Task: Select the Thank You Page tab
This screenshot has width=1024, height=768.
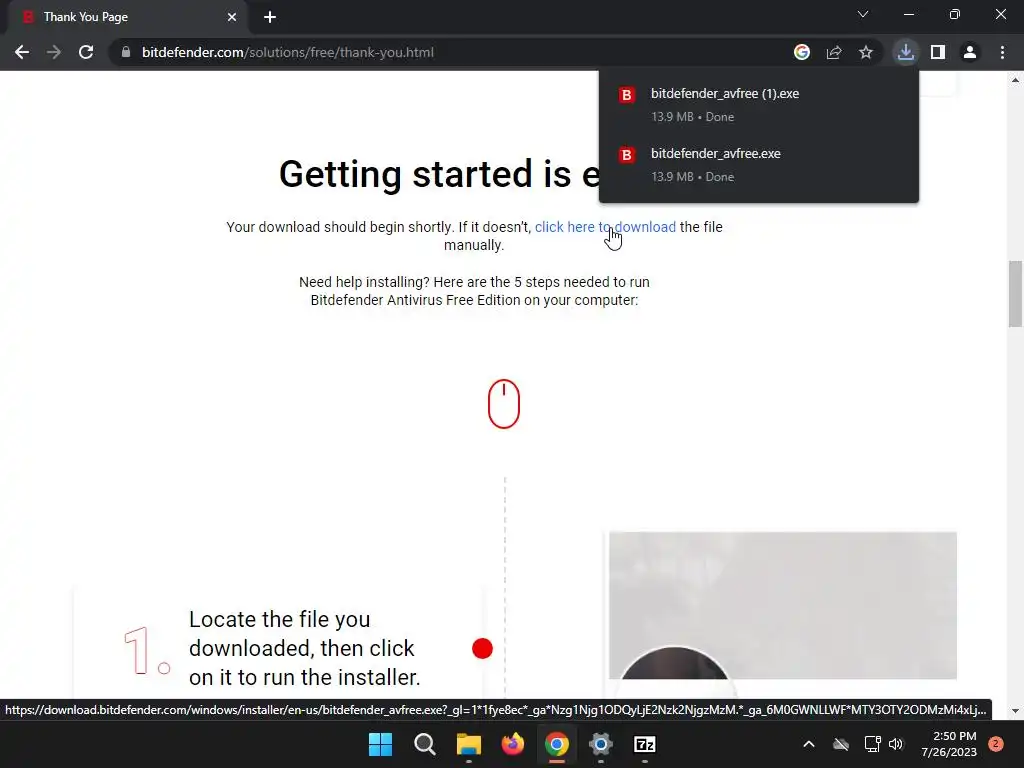Action: (127, 17)
